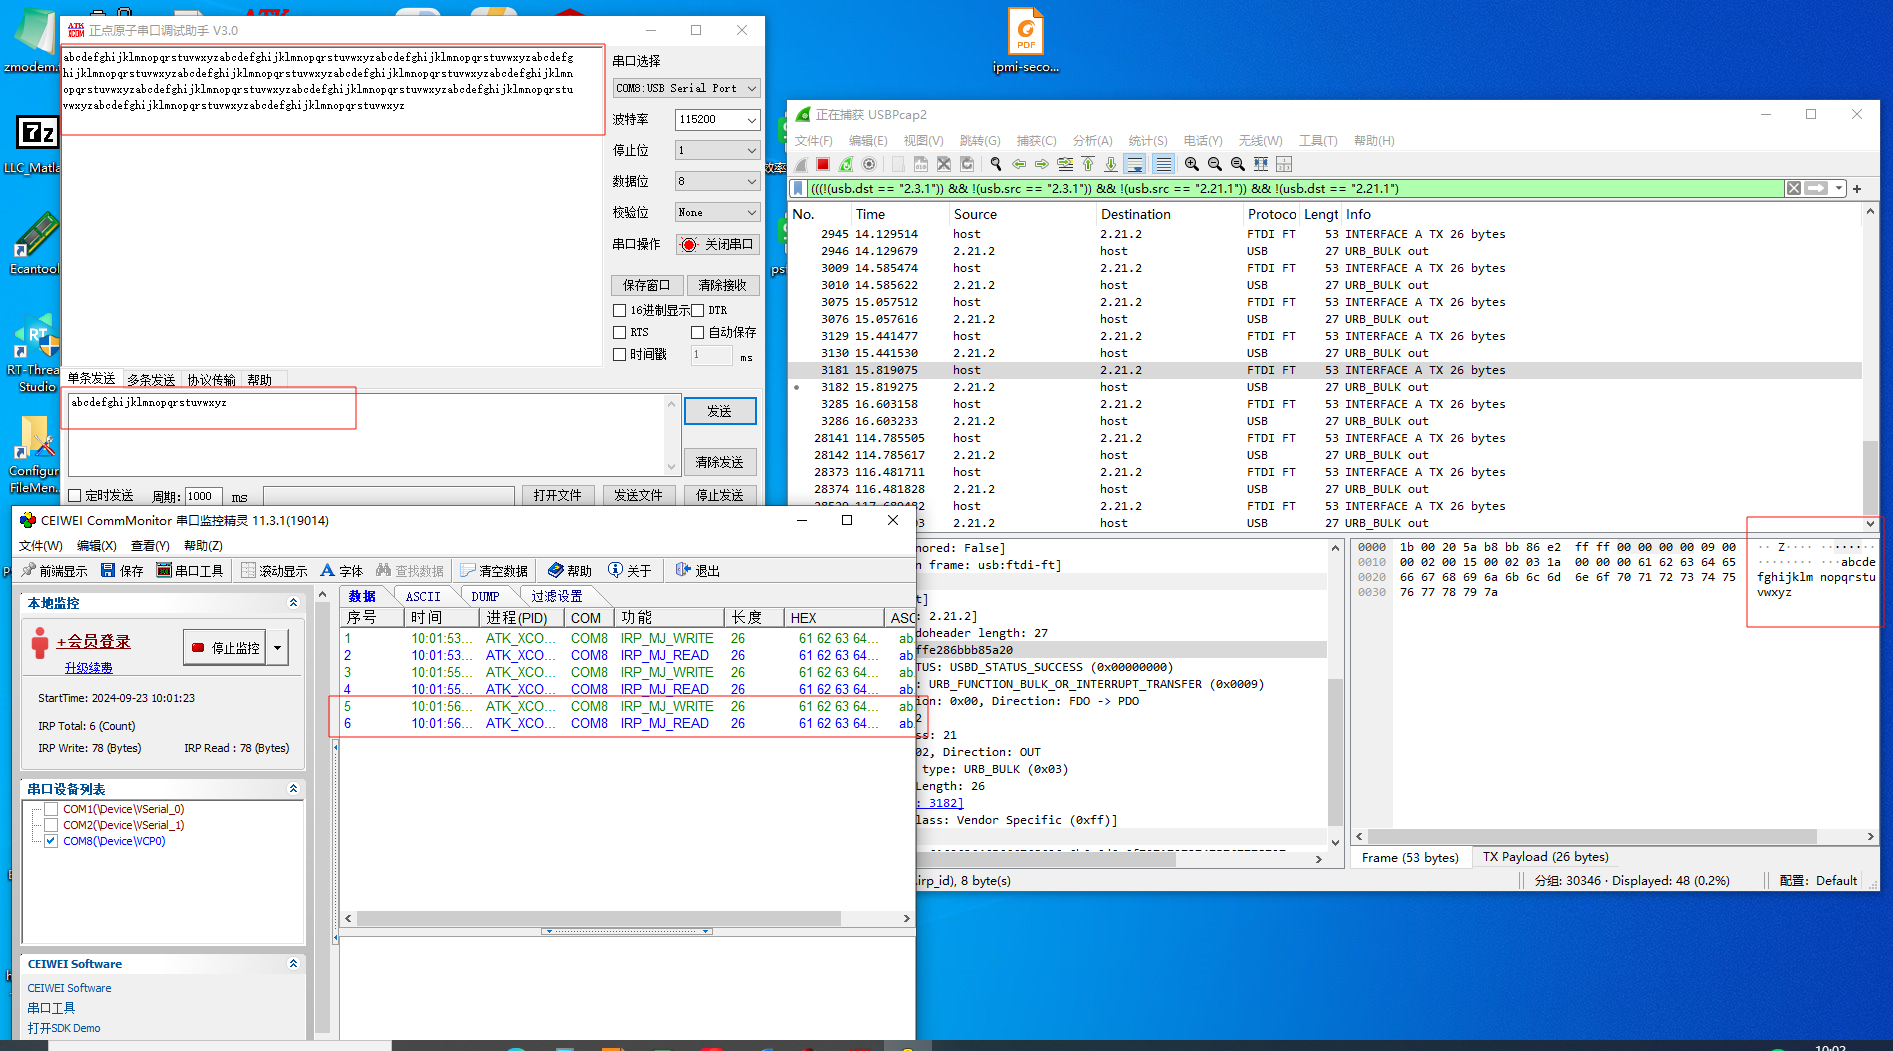Toggle RTS checkbox in serial assistant
The width and height of the screenshot is (1893, 1051).
point(619,332)
